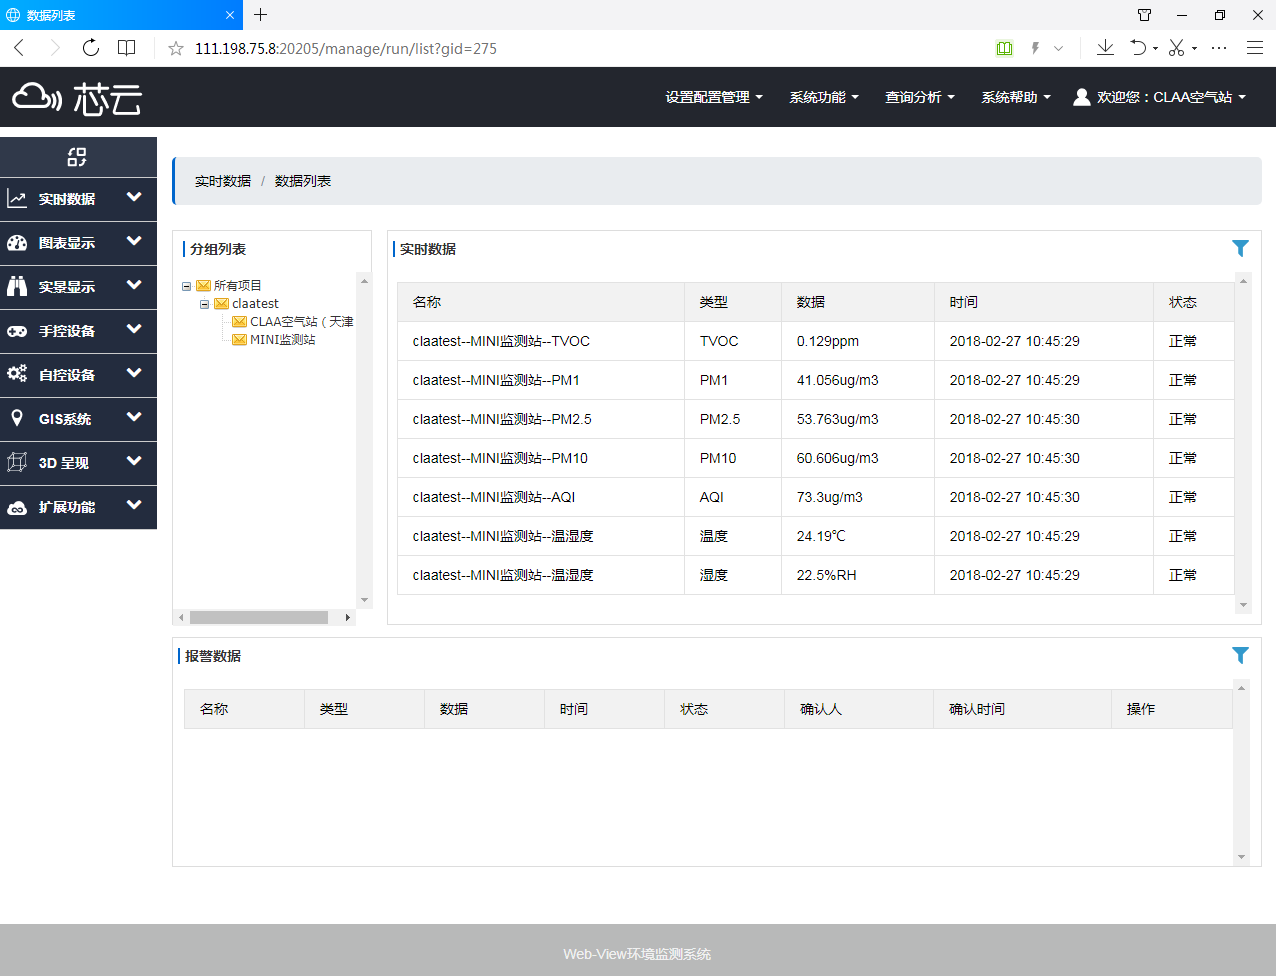
Task: Close the 数据列表 browser tab
Action: tap(230, 15)
